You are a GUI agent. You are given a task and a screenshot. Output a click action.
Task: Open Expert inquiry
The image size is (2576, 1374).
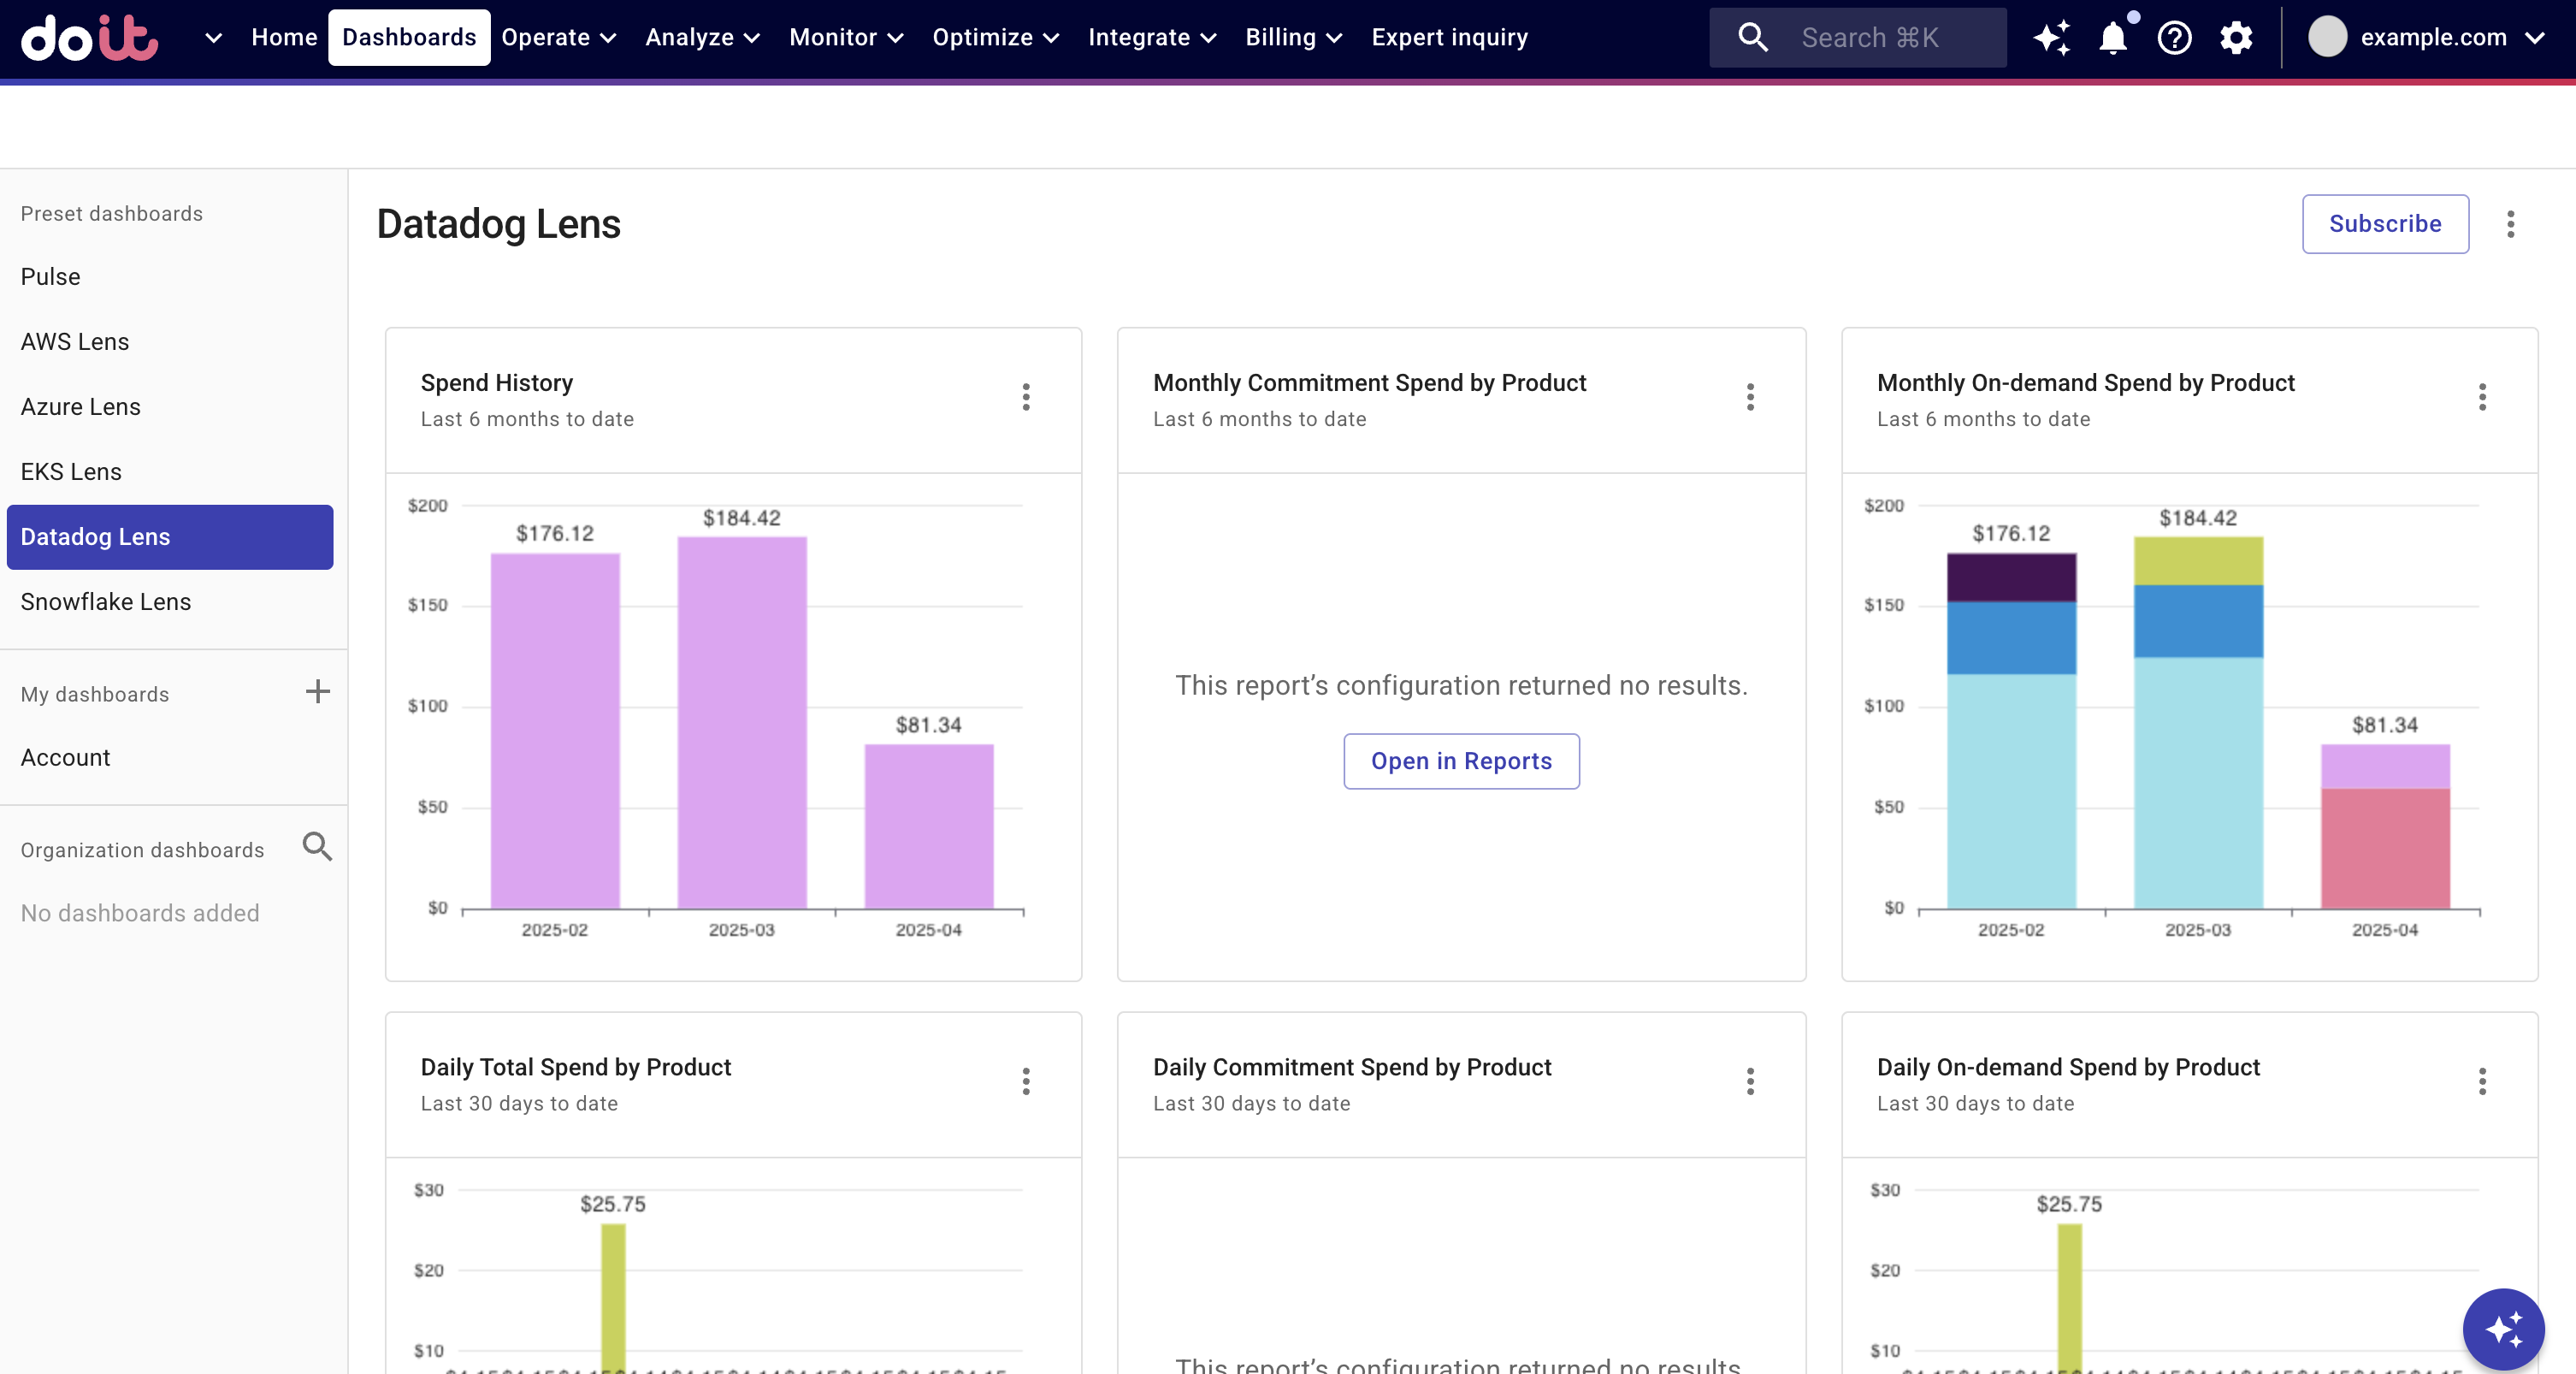click(1449, 38)
